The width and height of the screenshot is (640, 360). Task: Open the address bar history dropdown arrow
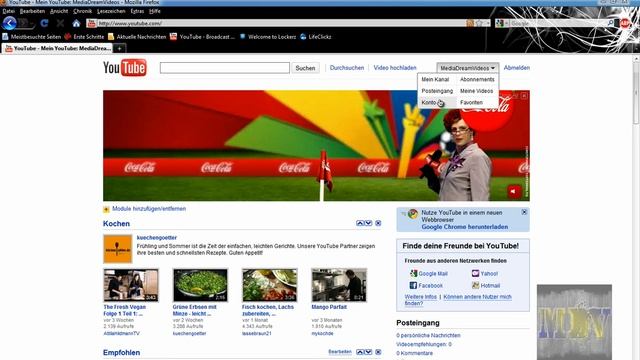pos(488,23)
